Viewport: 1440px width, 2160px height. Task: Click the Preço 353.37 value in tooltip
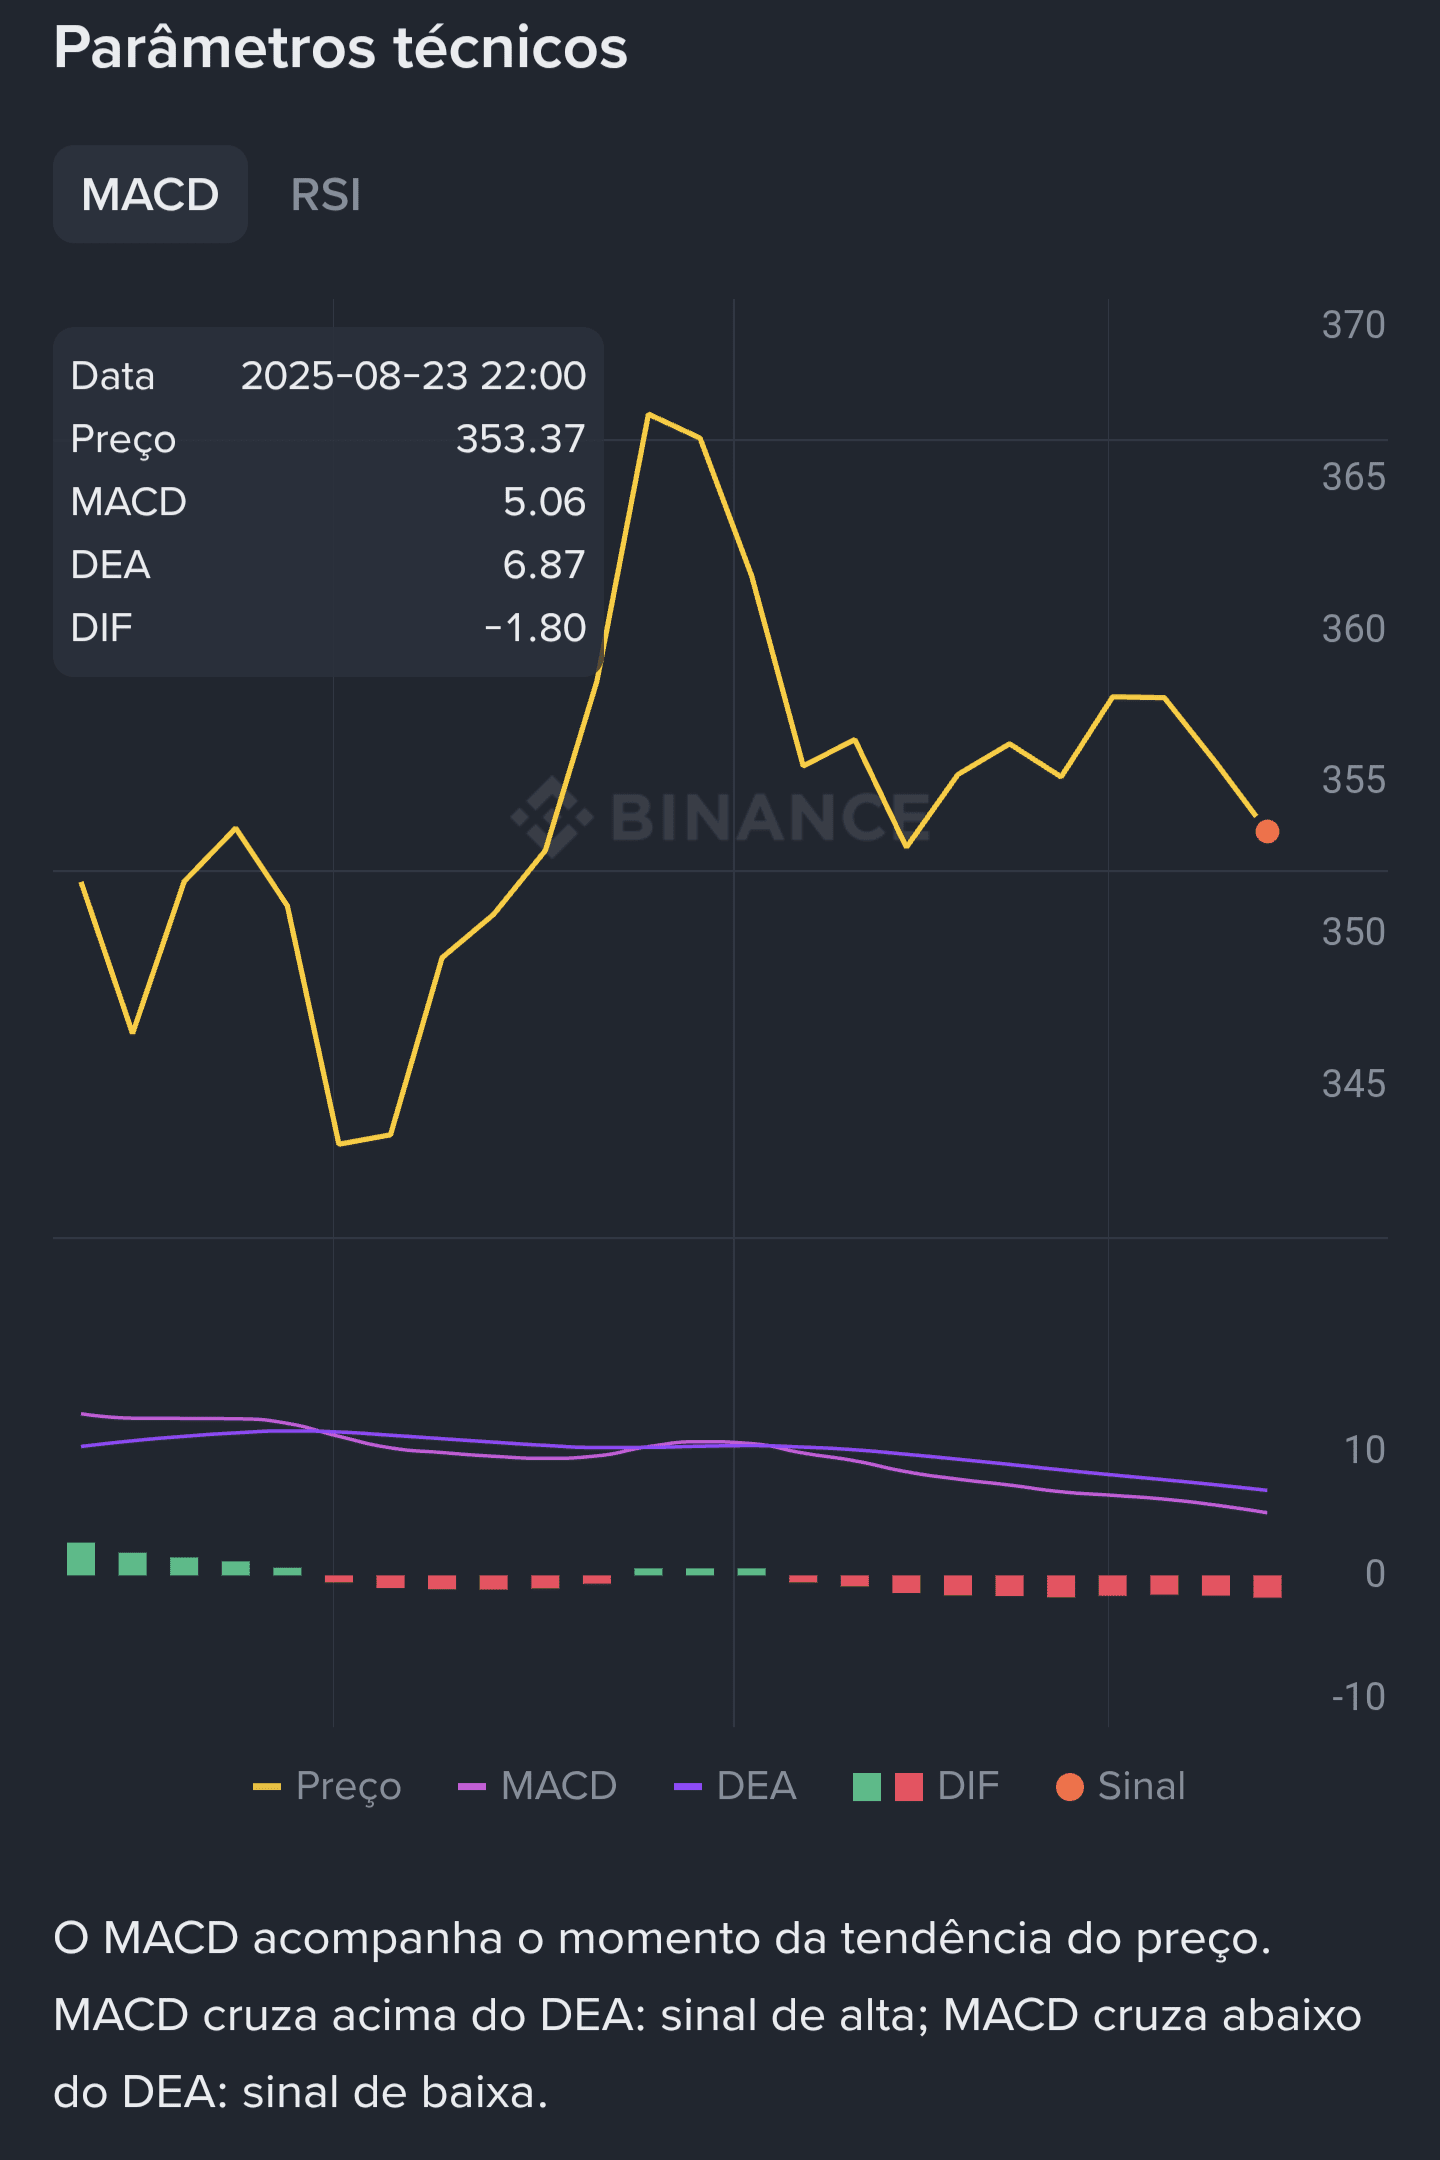pyautogui.click(x=520, y=439)
